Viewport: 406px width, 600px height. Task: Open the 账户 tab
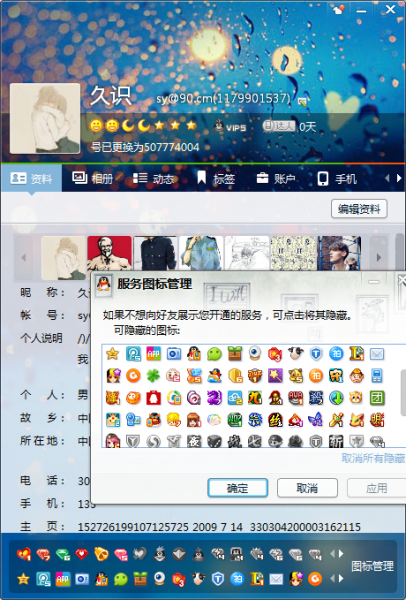click(x=276, y=178)
